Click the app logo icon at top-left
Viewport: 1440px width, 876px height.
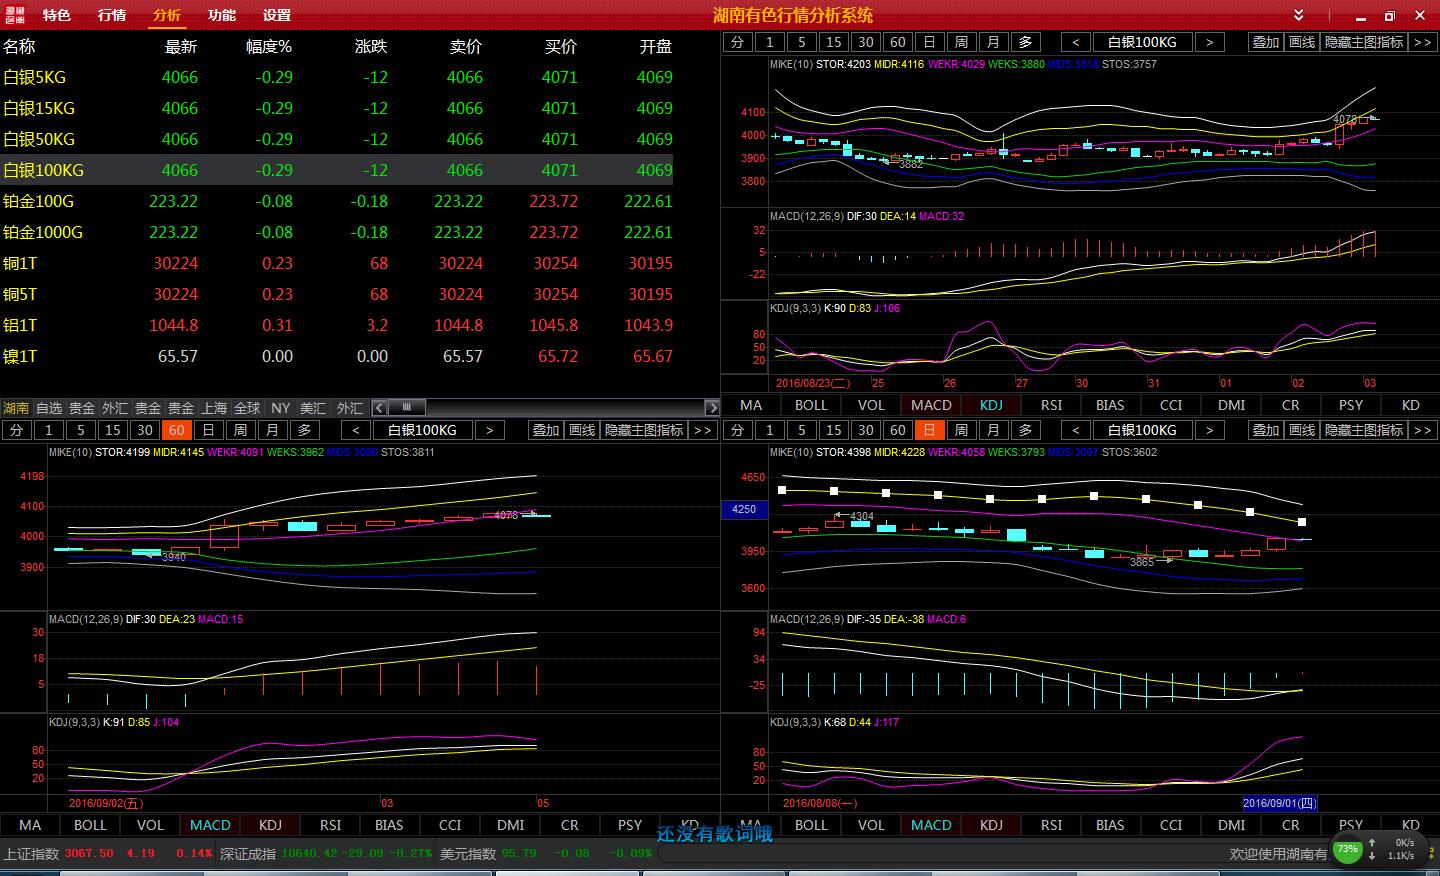coord(14,15)
